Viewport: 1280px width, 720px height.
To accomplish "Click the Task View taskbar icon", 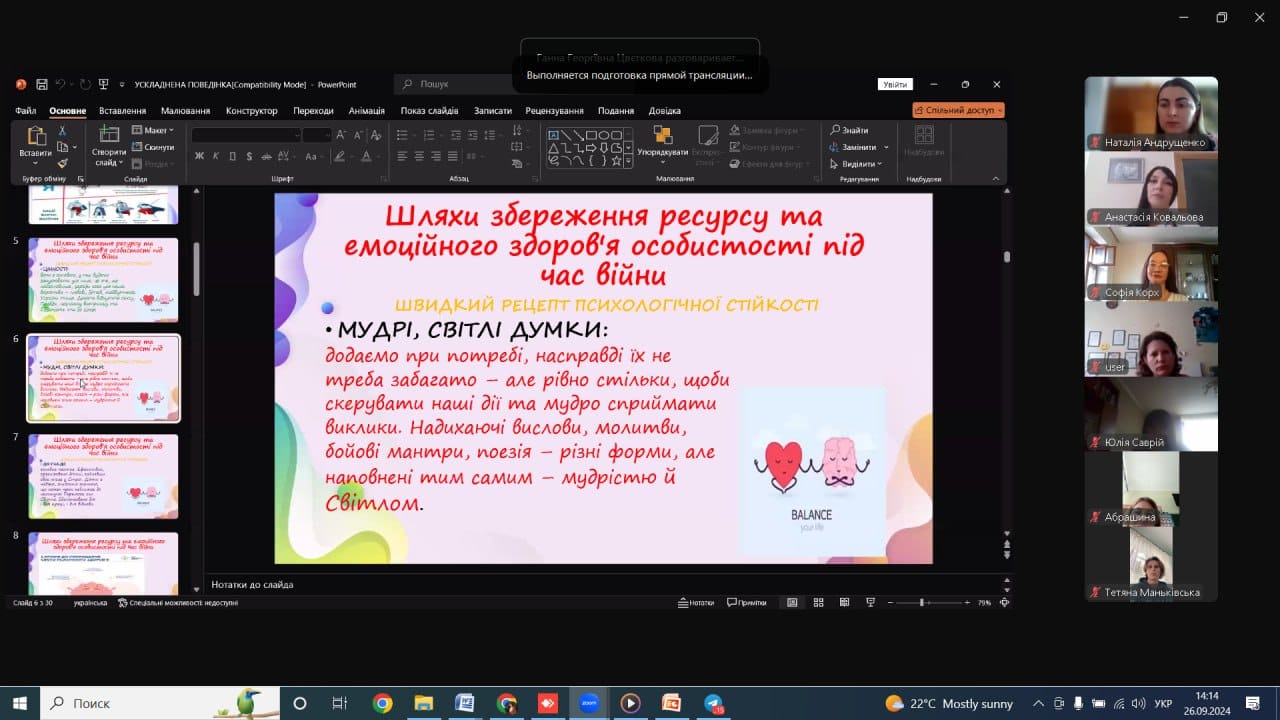I will (340, 703).
